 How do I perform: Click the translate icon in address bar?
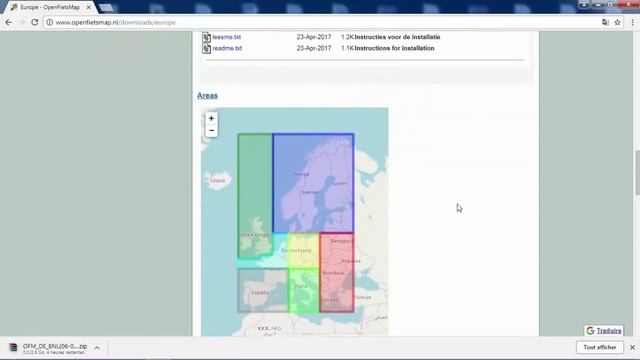tap(605, 22)
